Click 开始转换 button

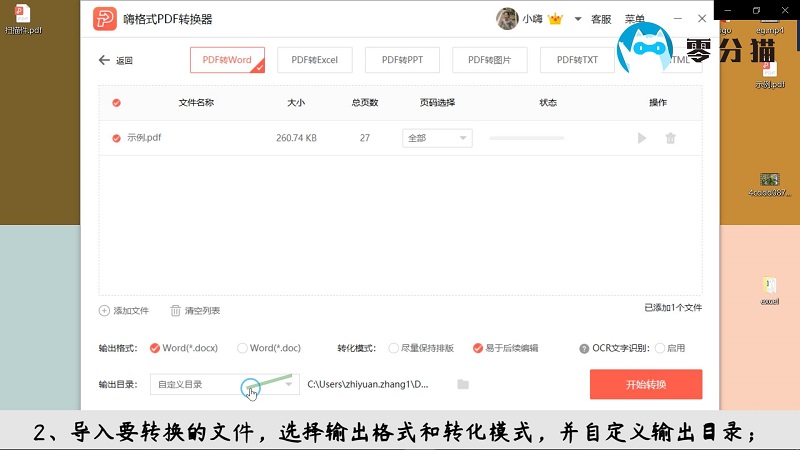(646, 384)
